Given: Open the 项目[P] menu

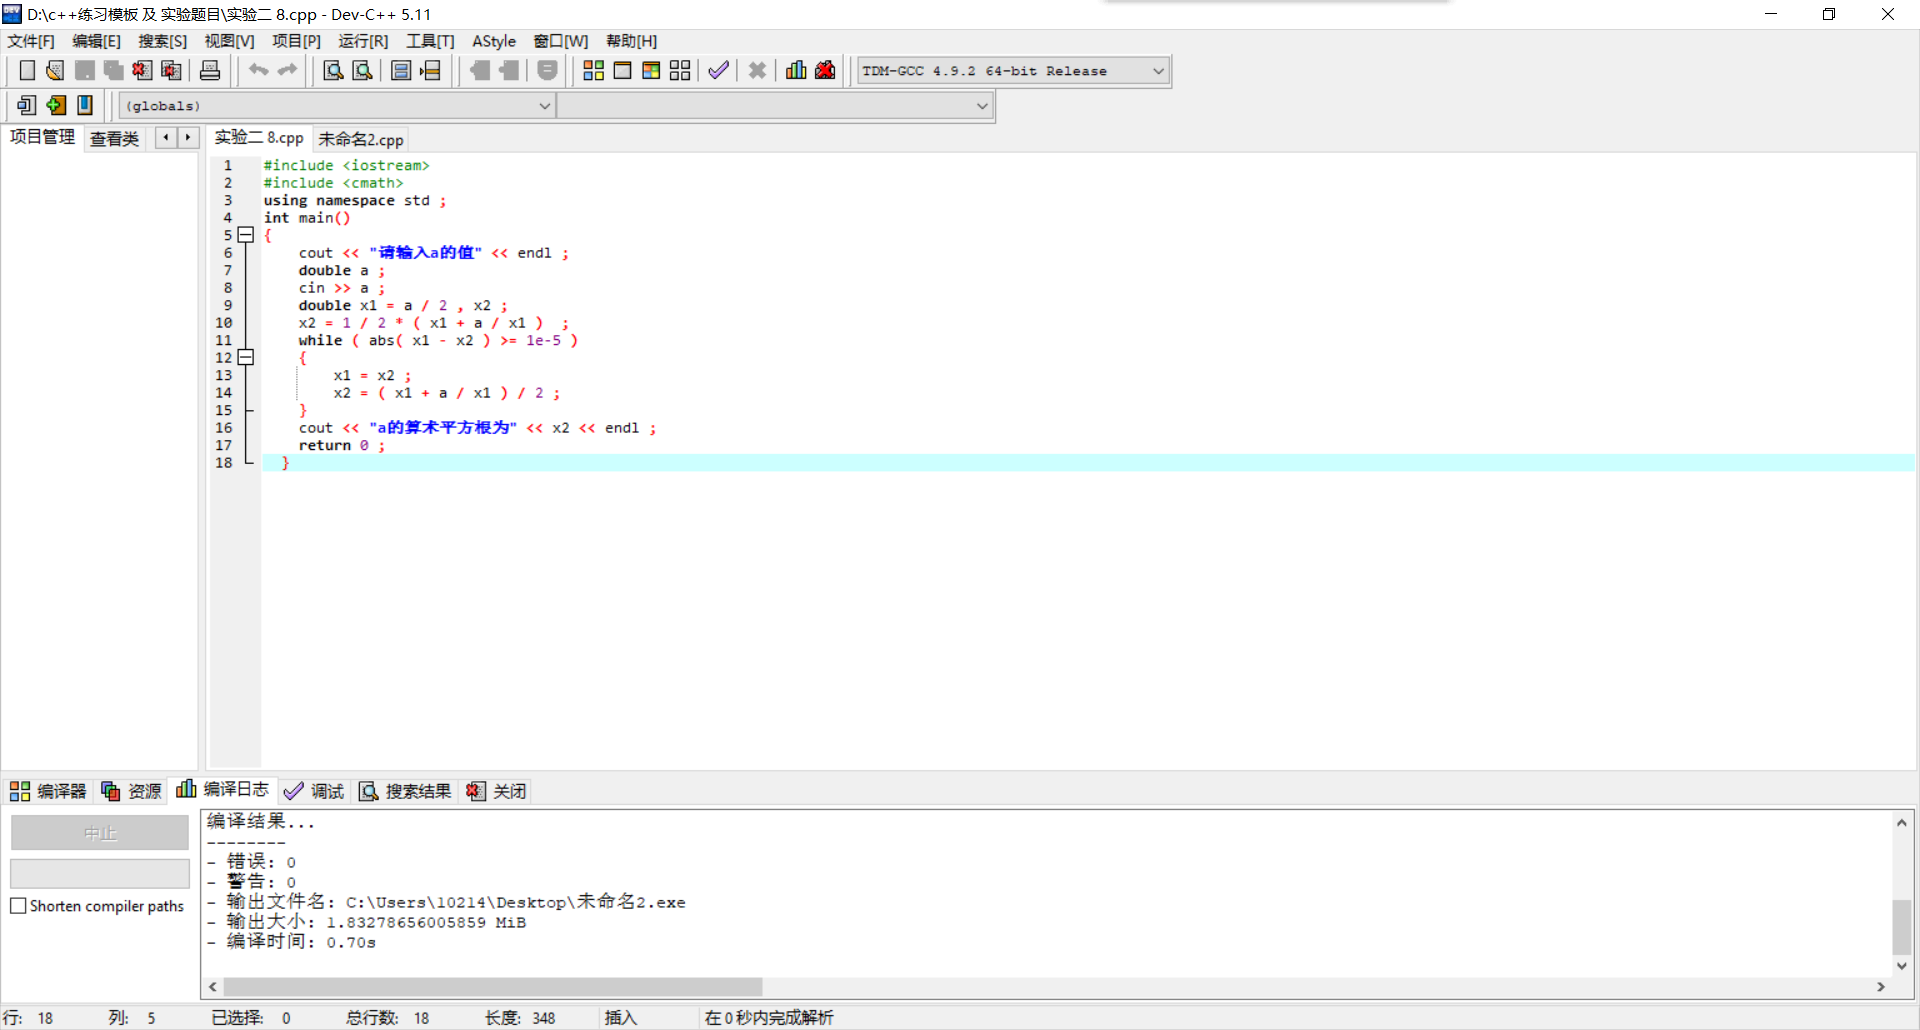Looking at the screenshot, I should pyautogui.click(x=297, y=41).
